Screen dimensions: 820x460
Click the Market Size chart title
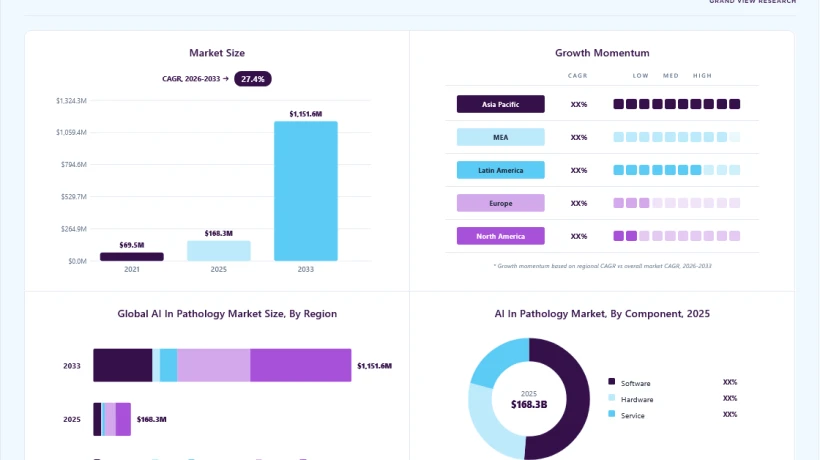tap(217, 53)
